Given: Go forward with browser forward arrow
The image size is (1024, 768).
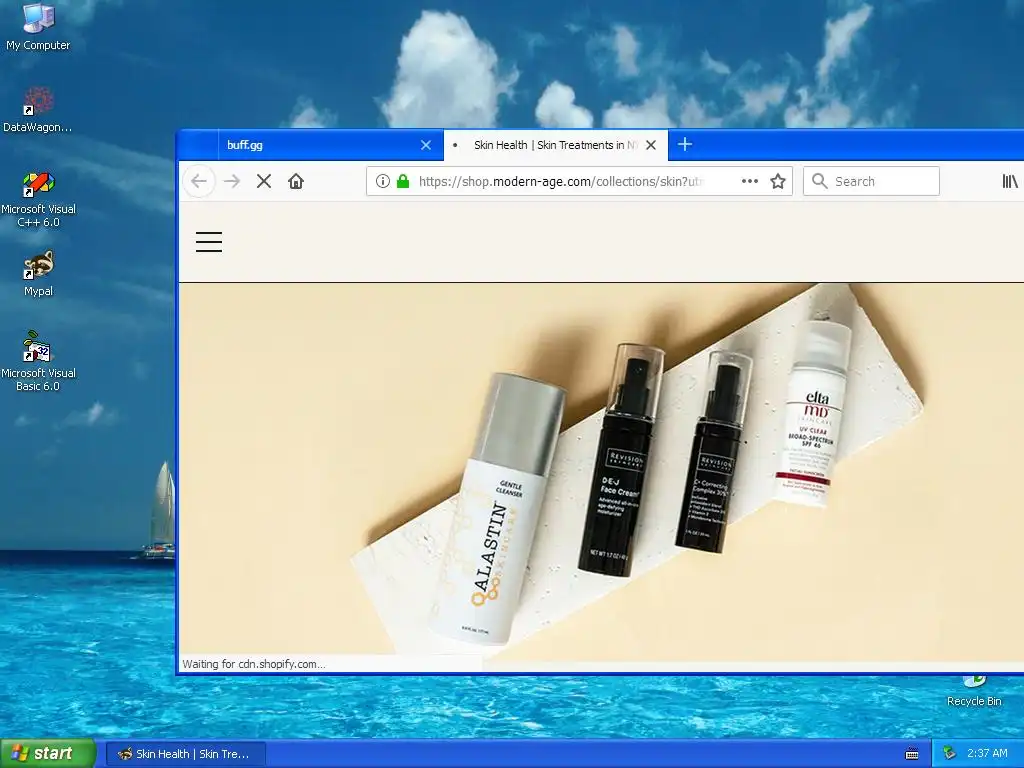Looking at the screenshot, I should 232,181.
